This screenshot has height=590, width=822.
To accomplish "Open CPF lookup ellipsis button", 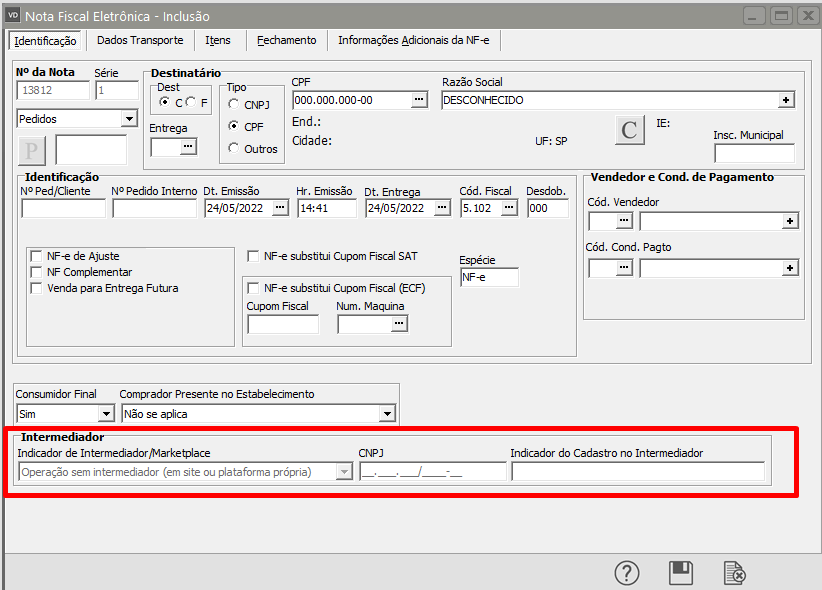I will tap(420, 100).
